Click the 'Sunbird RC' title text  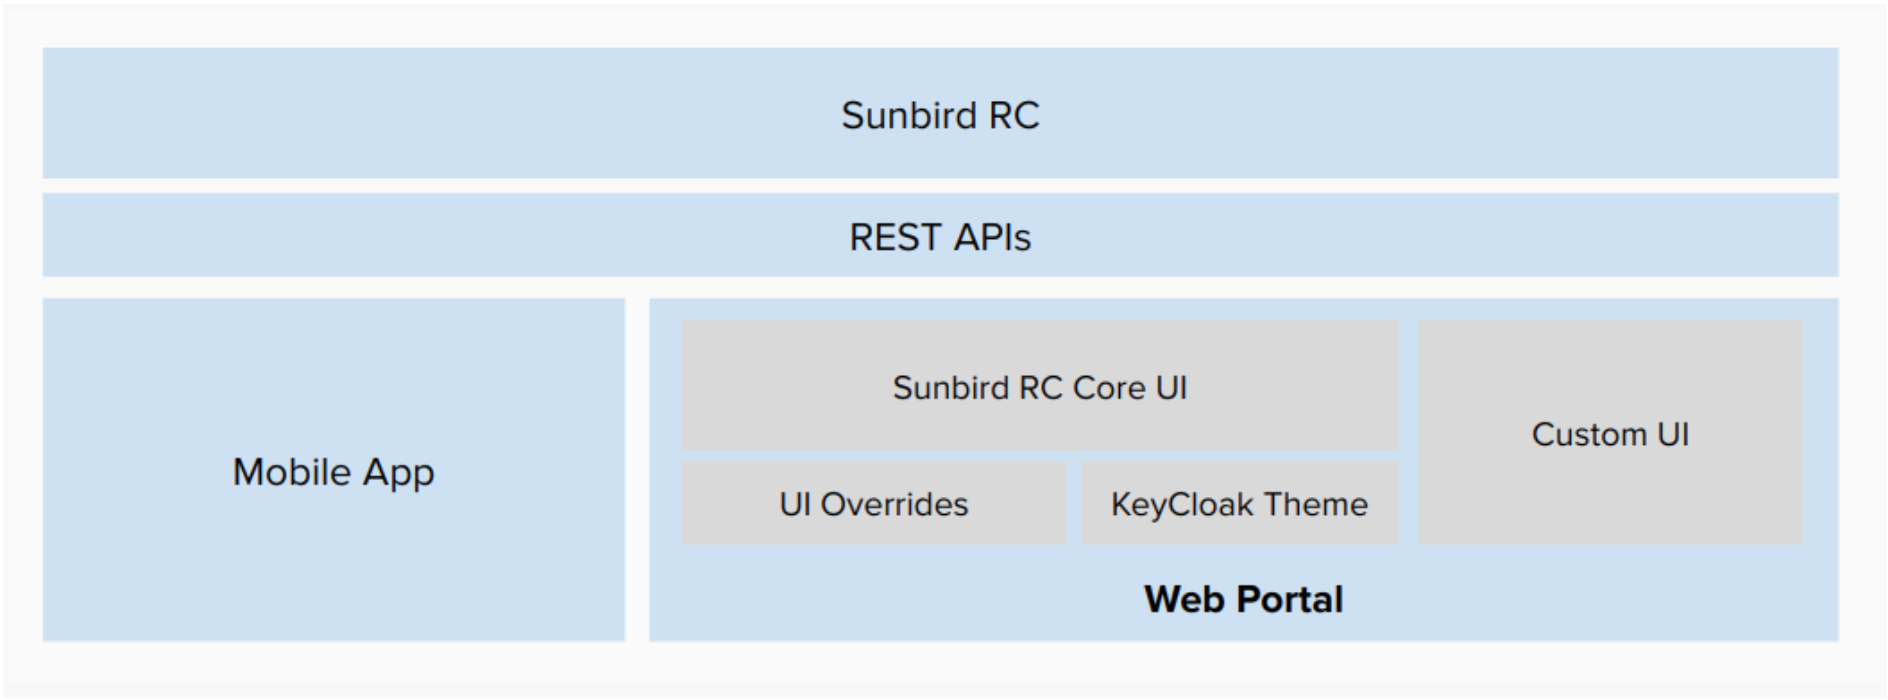tap(940, 115)
